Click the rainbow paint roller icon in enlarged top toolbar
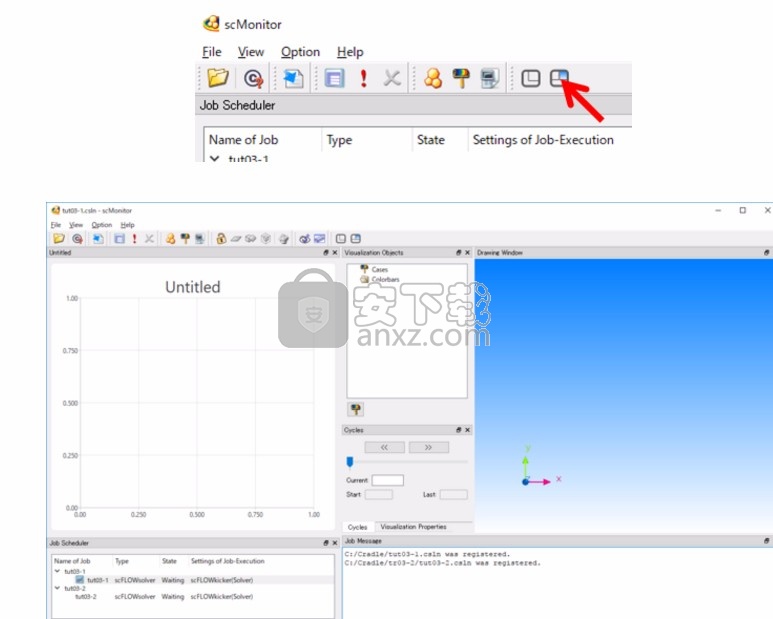Image resolution: width=773 pixels, height=619 pixels. [x=461, y=78]
